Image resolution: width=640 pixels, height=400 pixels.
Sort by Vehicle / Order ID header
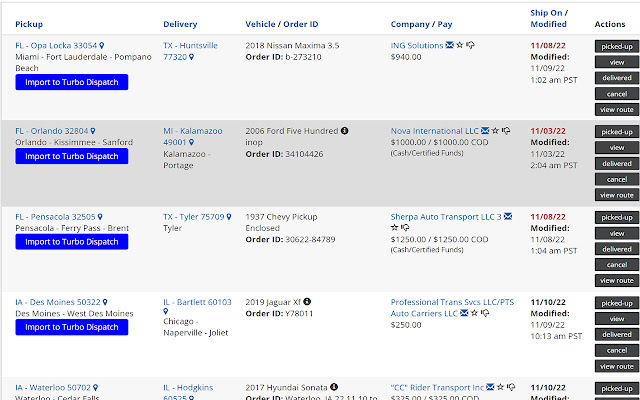282,24
